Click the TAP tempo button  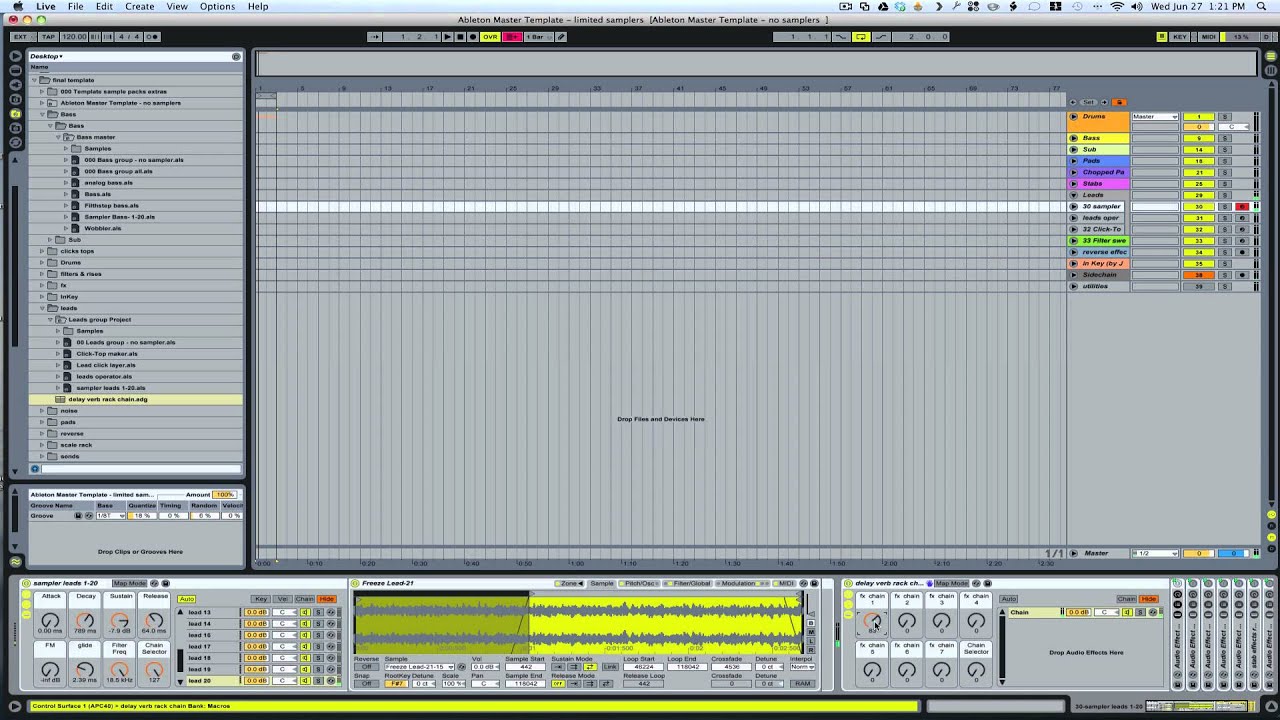tap(48, 37)
